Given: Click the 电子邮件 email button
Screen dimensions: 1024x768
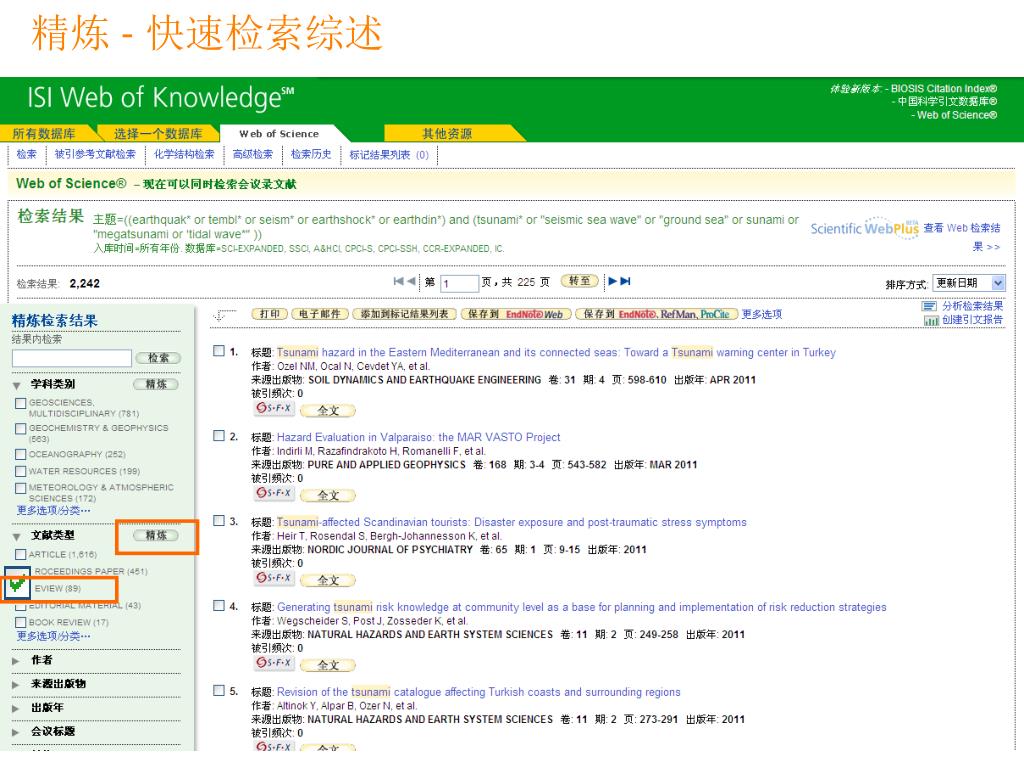Looking at the screenshot, I should coord(320,314).
